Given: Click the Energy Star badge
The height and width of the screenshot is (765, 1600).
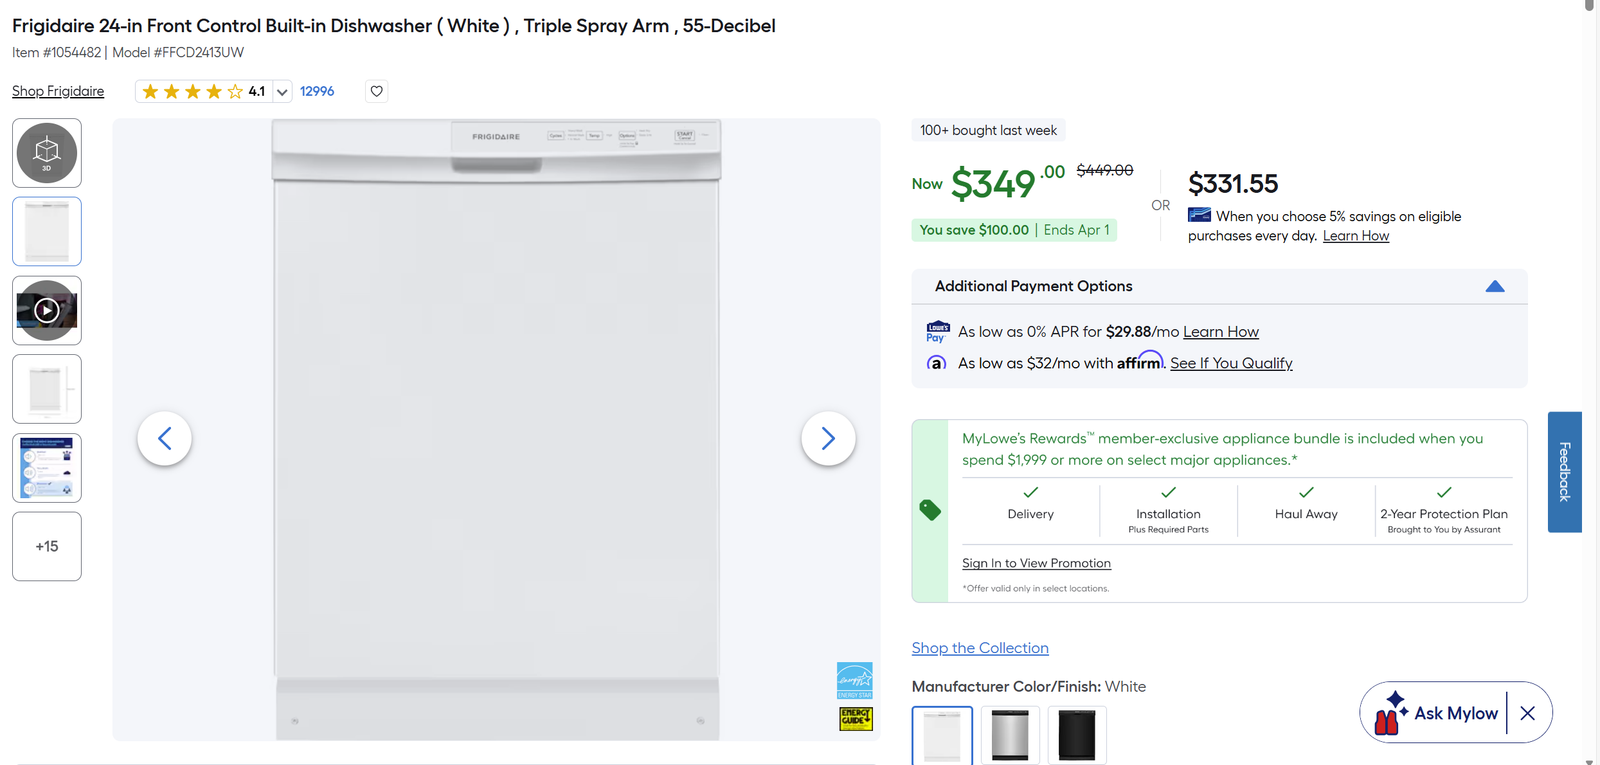Looking at the screenshot, I should click(x=855, y=680).
